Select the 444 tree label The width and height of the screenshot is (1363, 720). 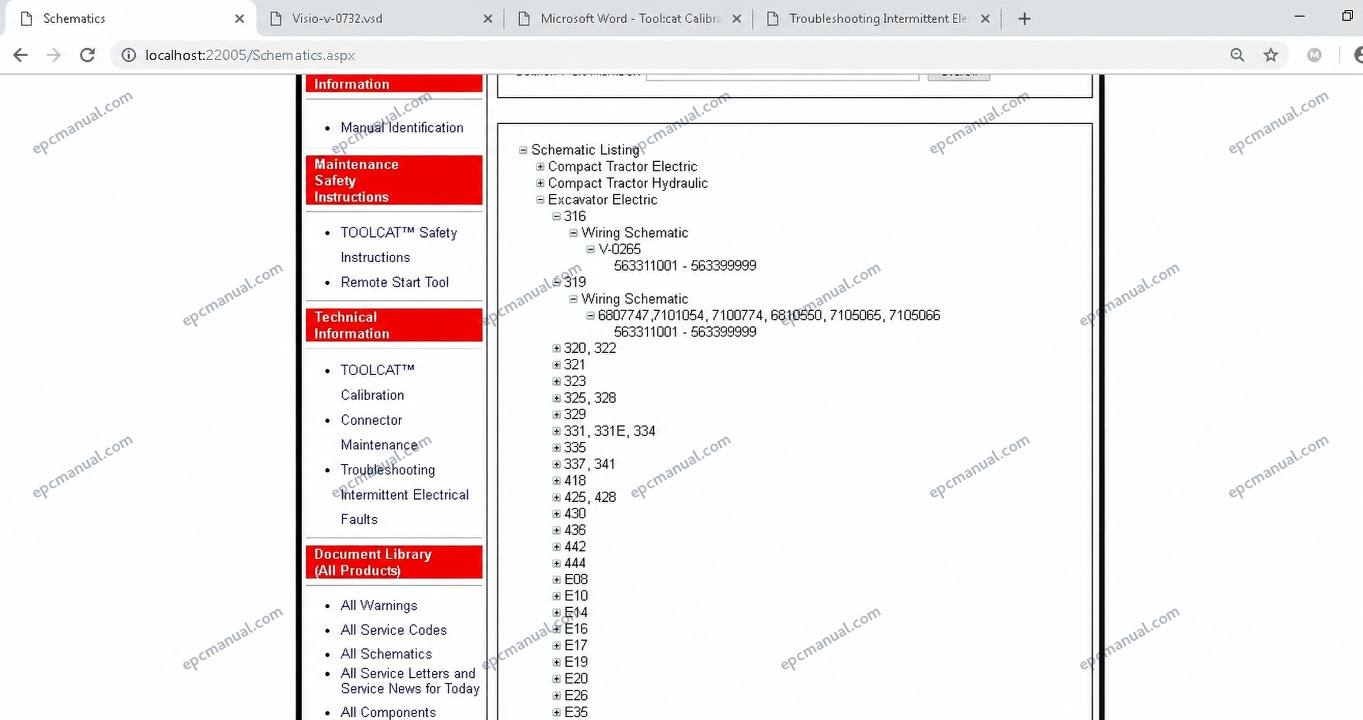point(575,563)
